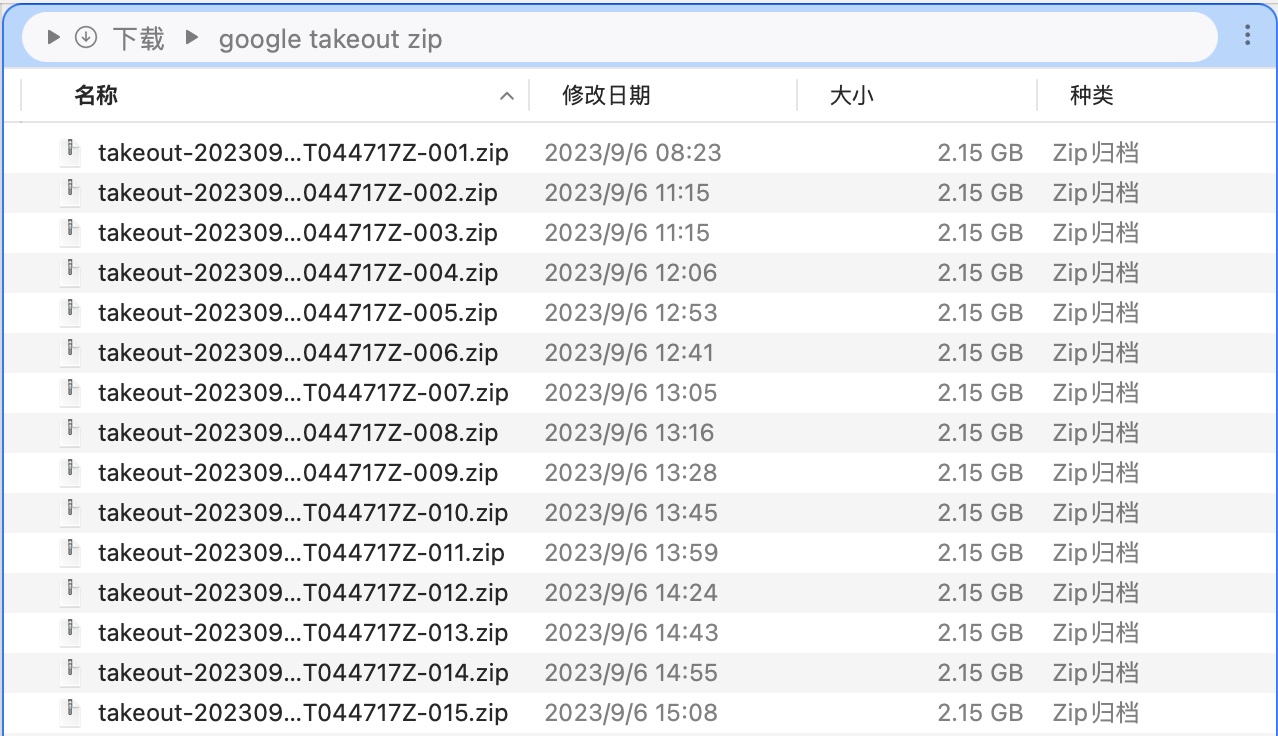Screen dimensions: 1278x736
Task: Click the date 2023/9/6 13:28
Action: coord(630,473)
